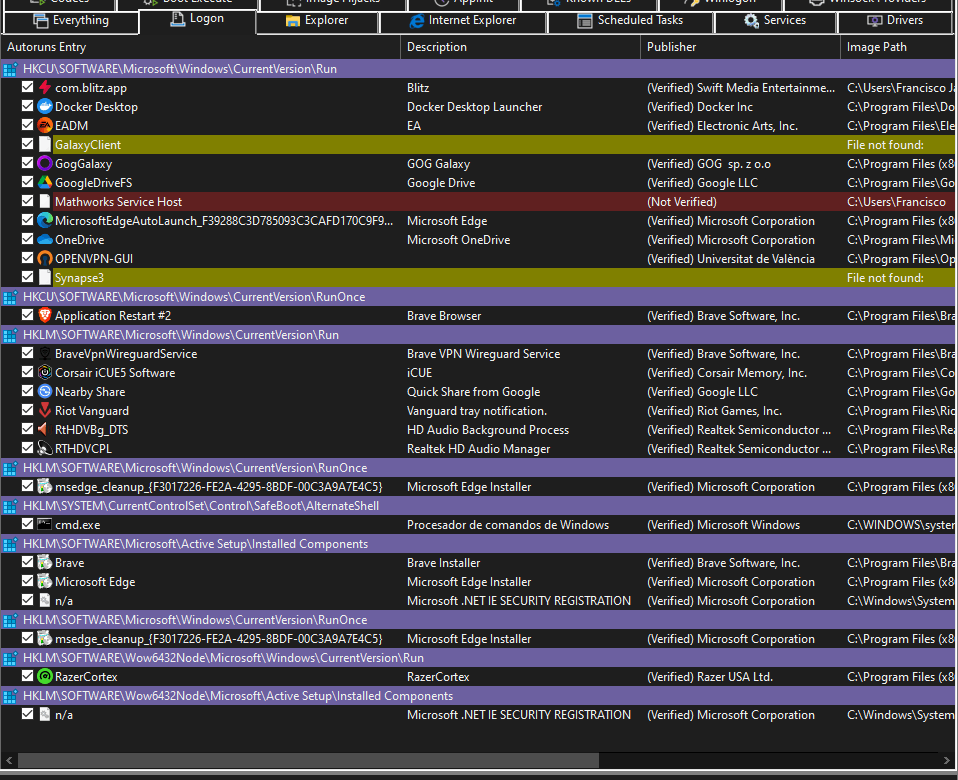Click the Brave lion icon for Application Restart #2
Viewport: 958px width, 780px height.
[45, 315]
